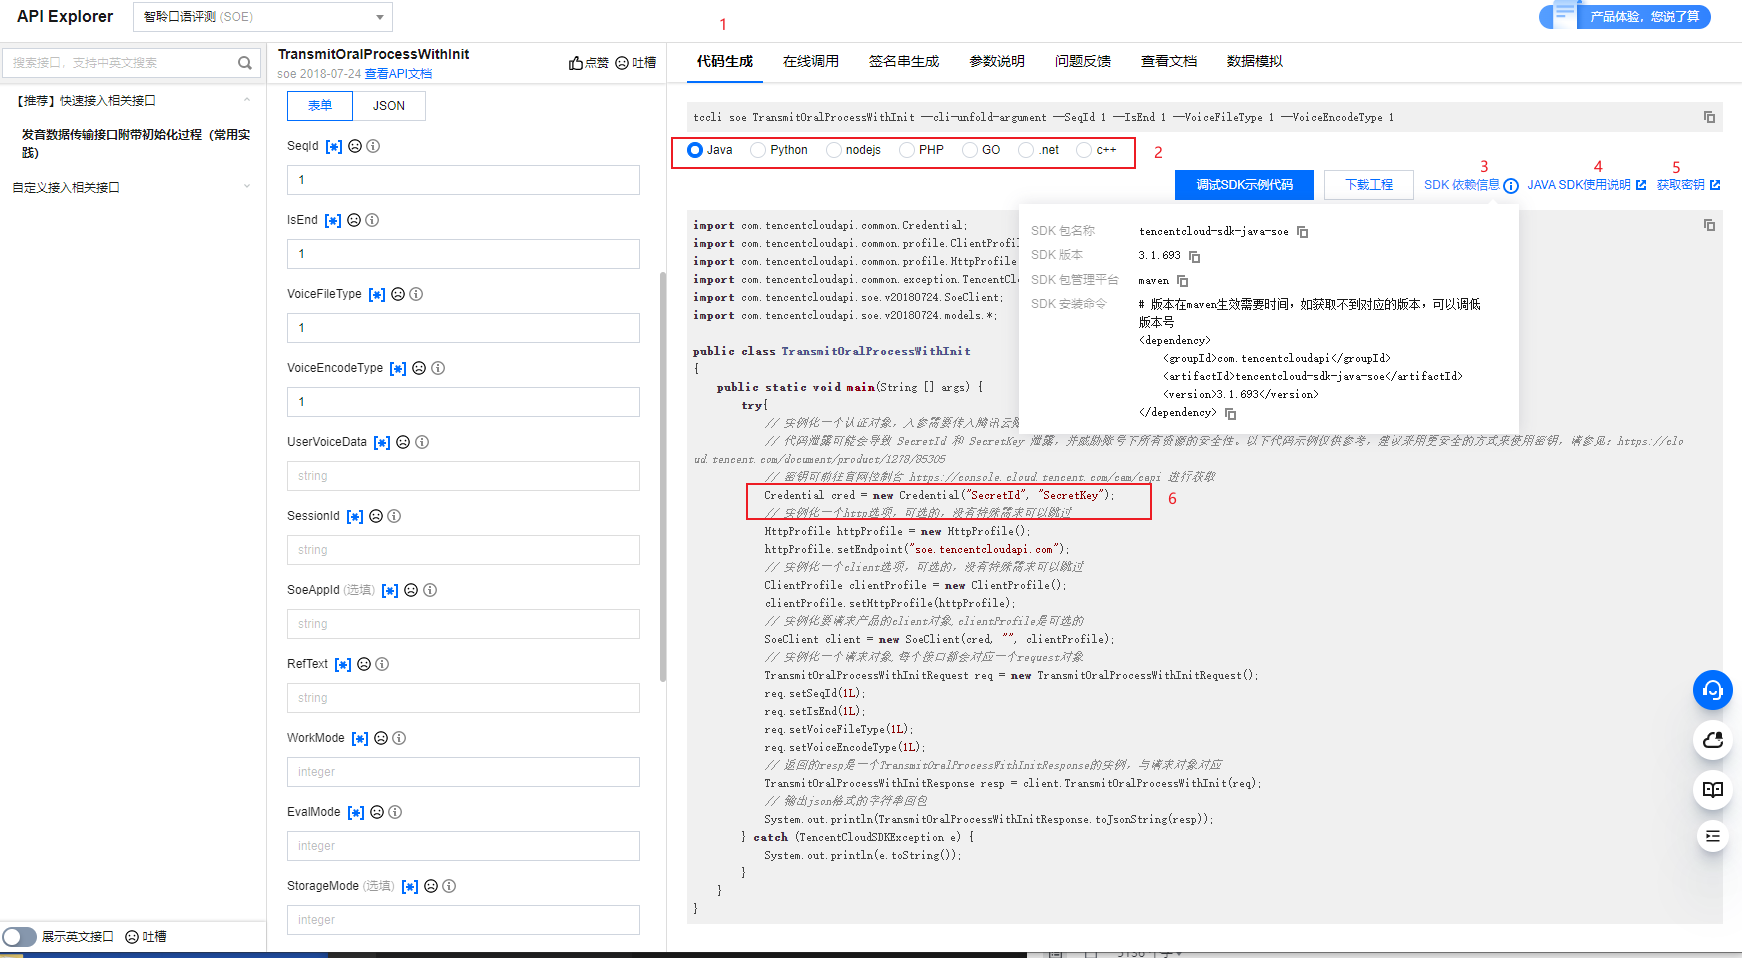Click the 吐槽 icon at bottom left
The width and height of the screenshot is (1742, 958).
click(x=132, y=937)
